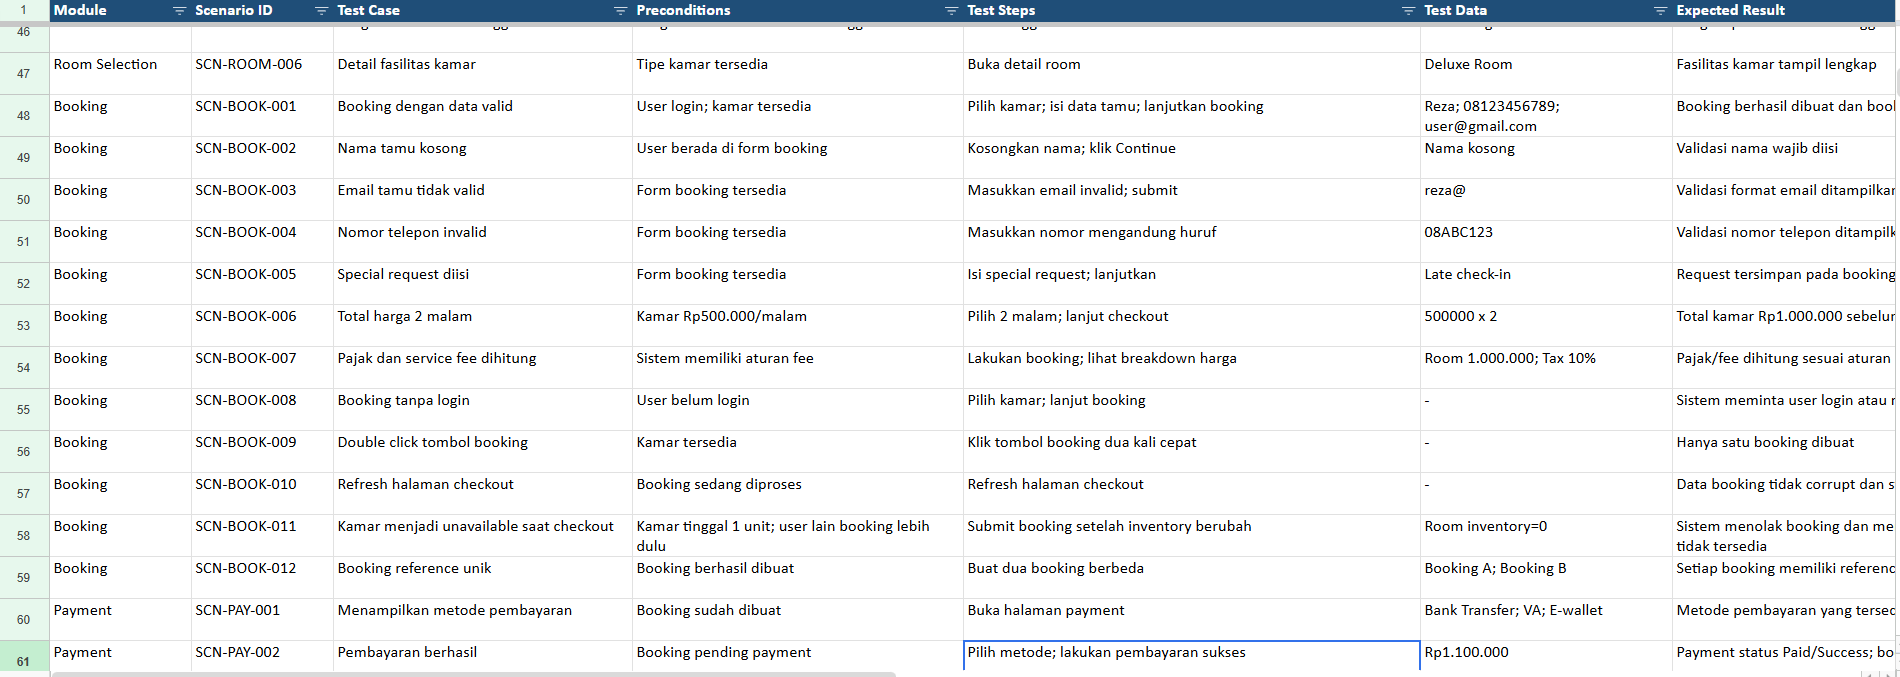1900x677 pixels.
Task: Select 'Kamar Rp500.000/malam' precondition cell
Action: tap(798, 326)
